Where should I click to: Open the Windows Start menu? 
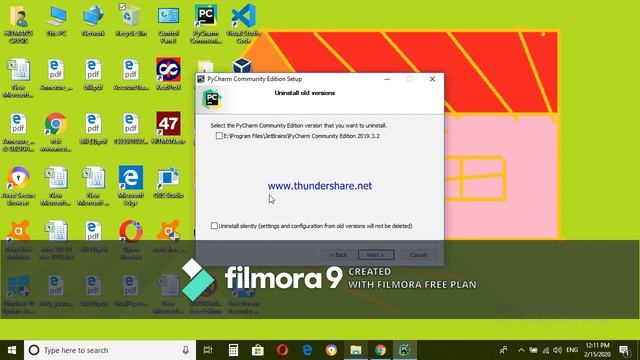coord(12,350)
